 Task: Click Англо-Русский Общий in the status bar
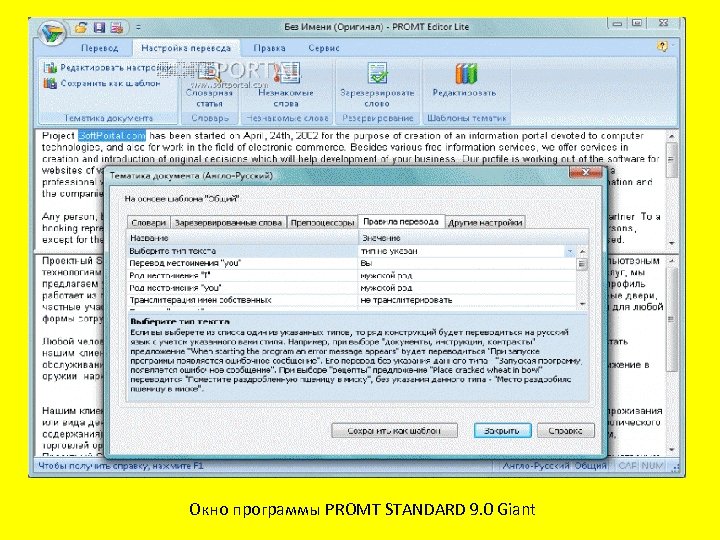click(554, 466)
